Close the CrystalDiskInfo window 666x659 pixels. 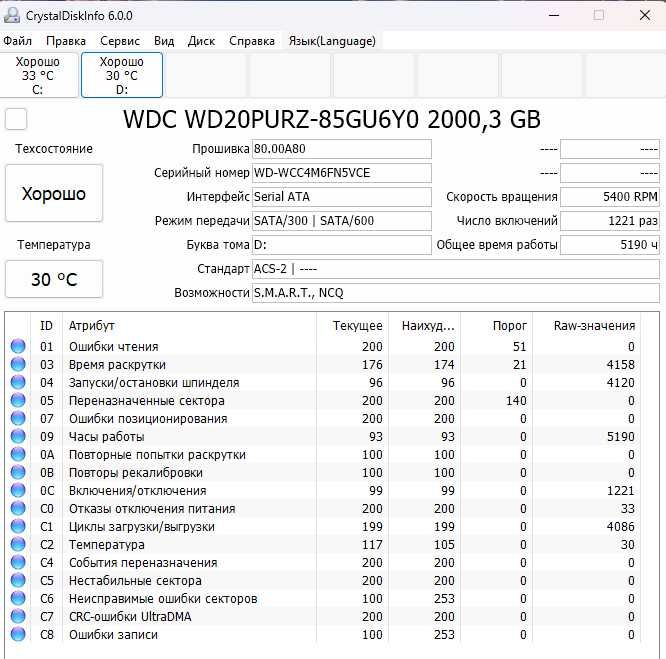[x=645, y=15]
